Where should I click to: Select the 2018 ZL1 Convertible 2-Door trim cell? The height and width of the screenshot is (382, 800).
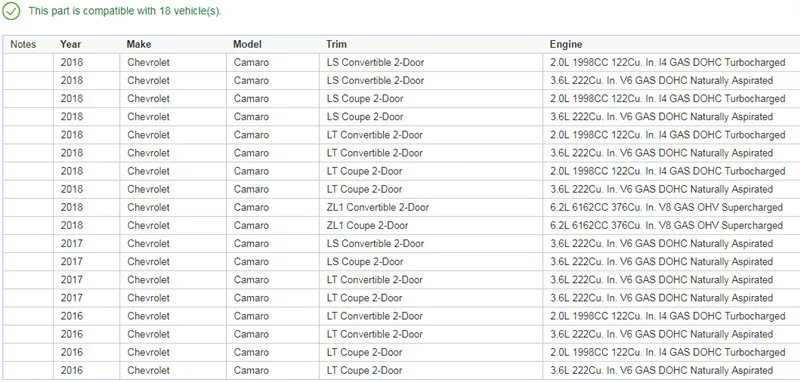pyautogui.click(x=431, y=208)
